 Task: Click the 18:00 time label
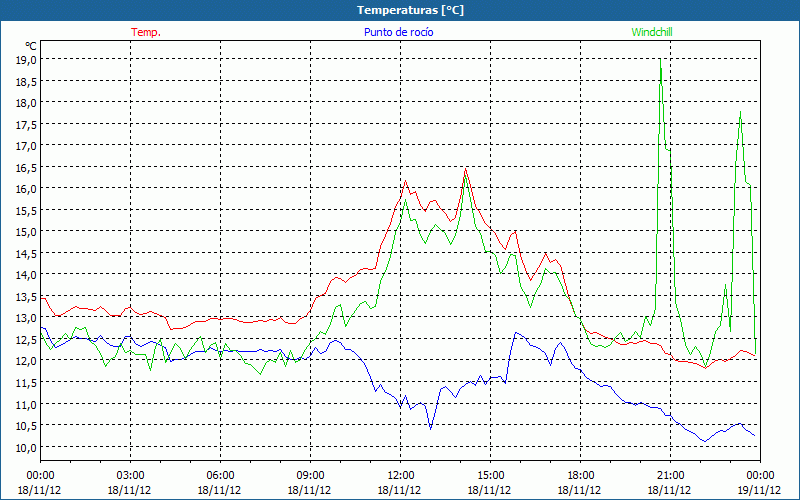point(580,476)
